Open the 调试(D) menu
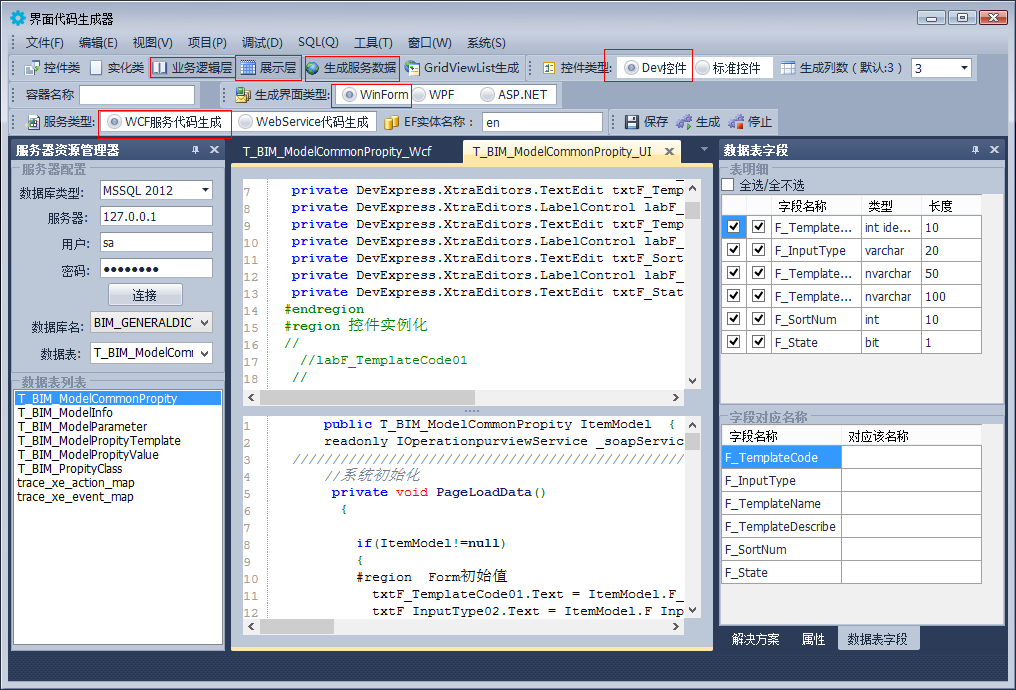The height and width of the screenshot is (690, 1016). click(x=262, y=43)
